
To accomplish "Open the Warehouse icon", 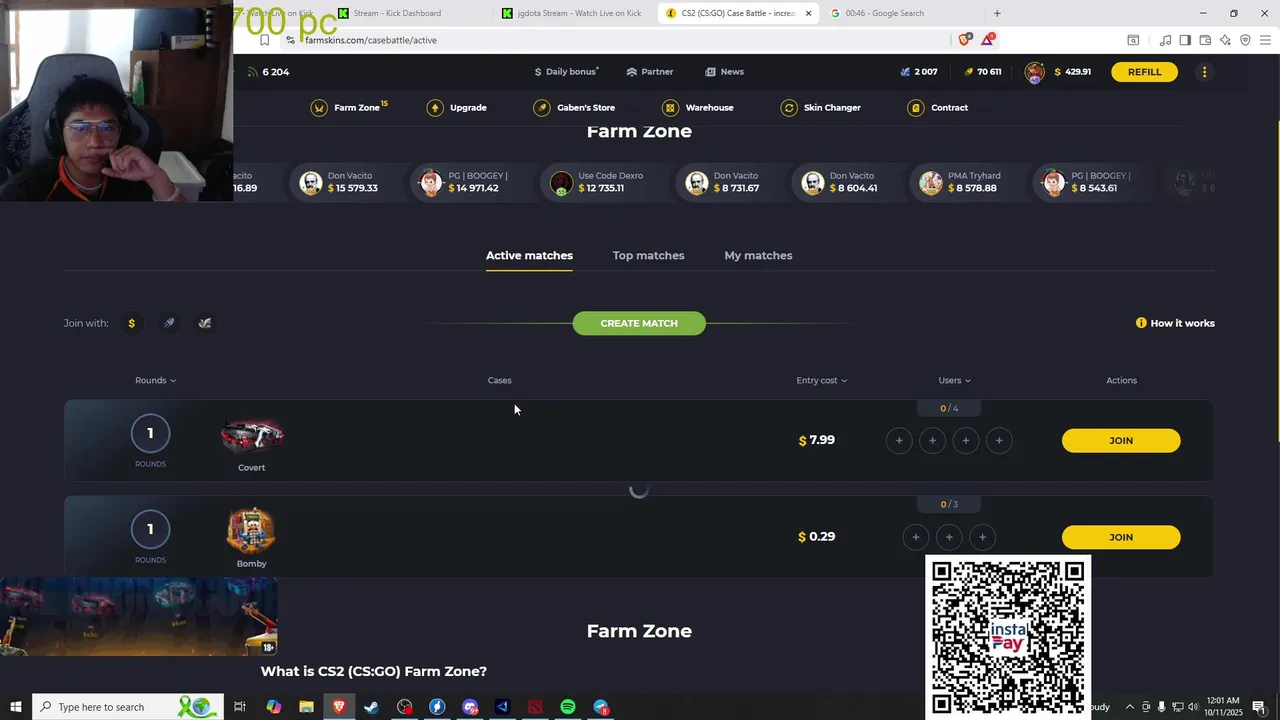I will 670,108.
